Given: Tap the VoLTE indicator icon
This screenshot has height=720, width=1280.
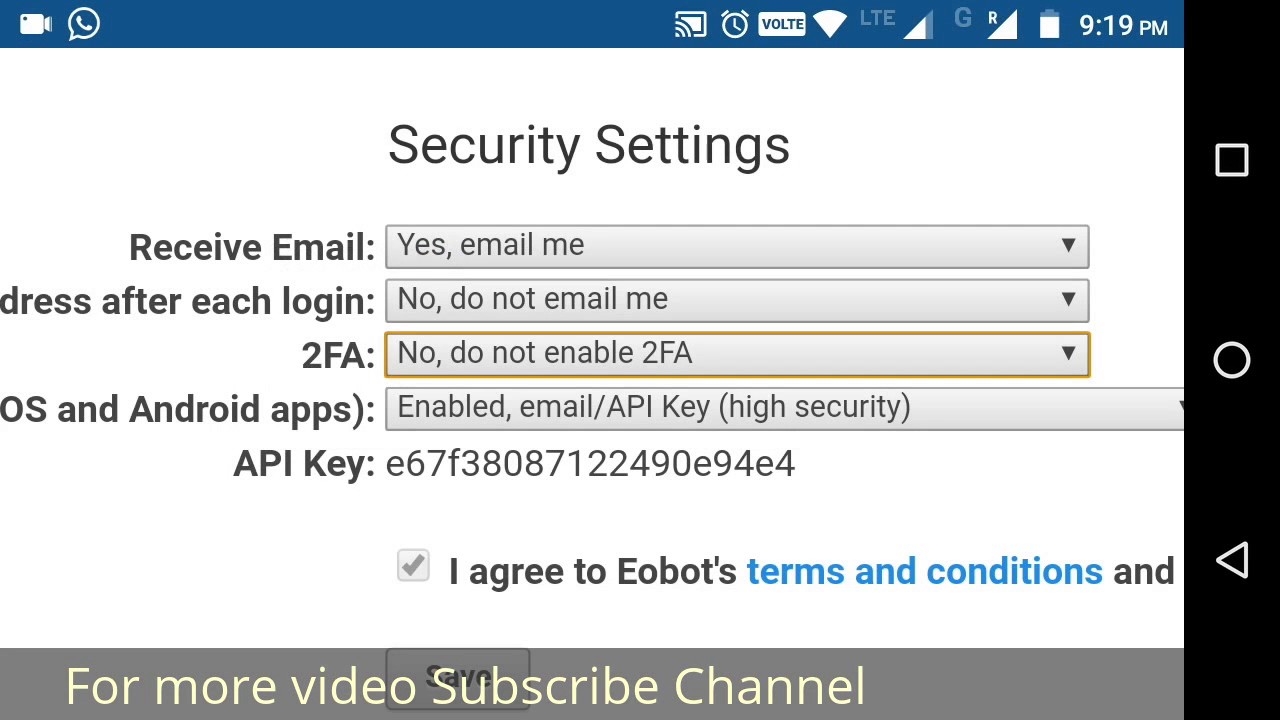Looking at the screenshot, I should click(781, 25).
